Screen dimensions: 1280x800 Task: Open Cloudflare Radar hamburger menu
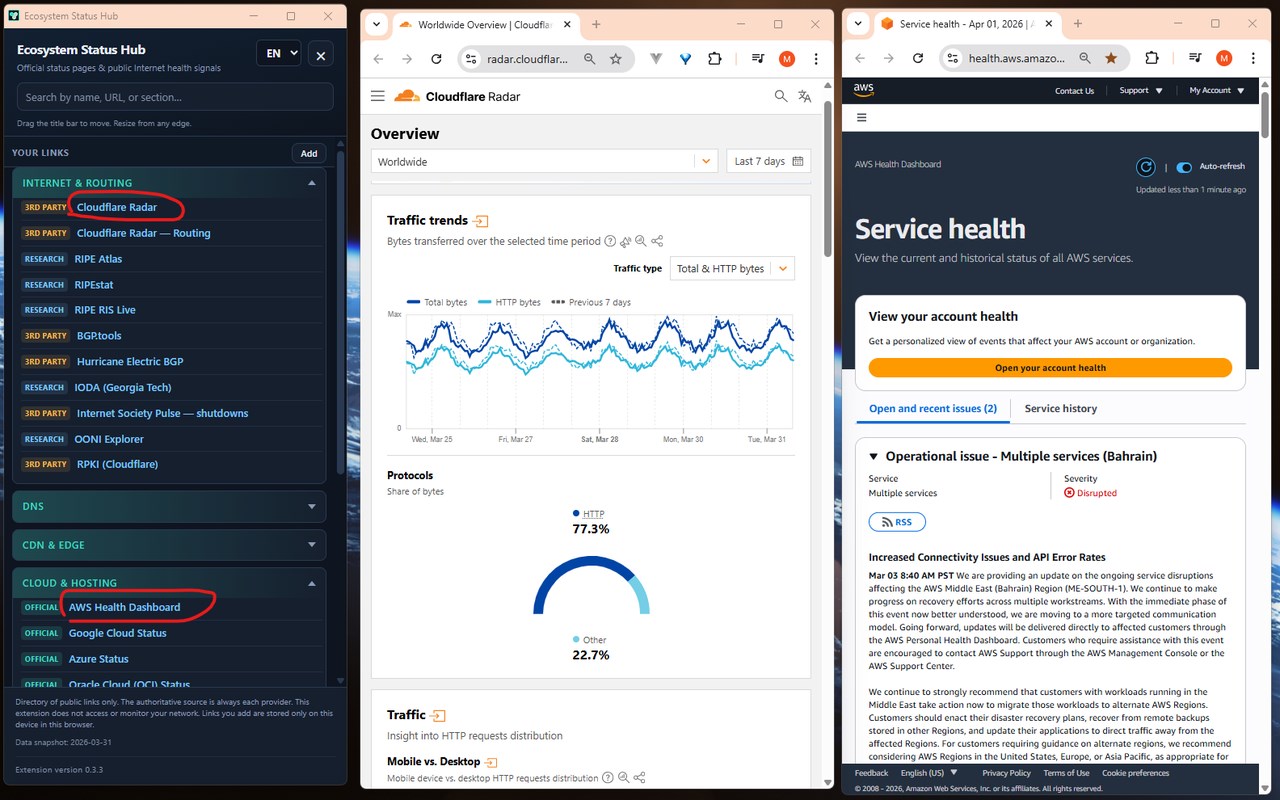click(x=377, y=96)
